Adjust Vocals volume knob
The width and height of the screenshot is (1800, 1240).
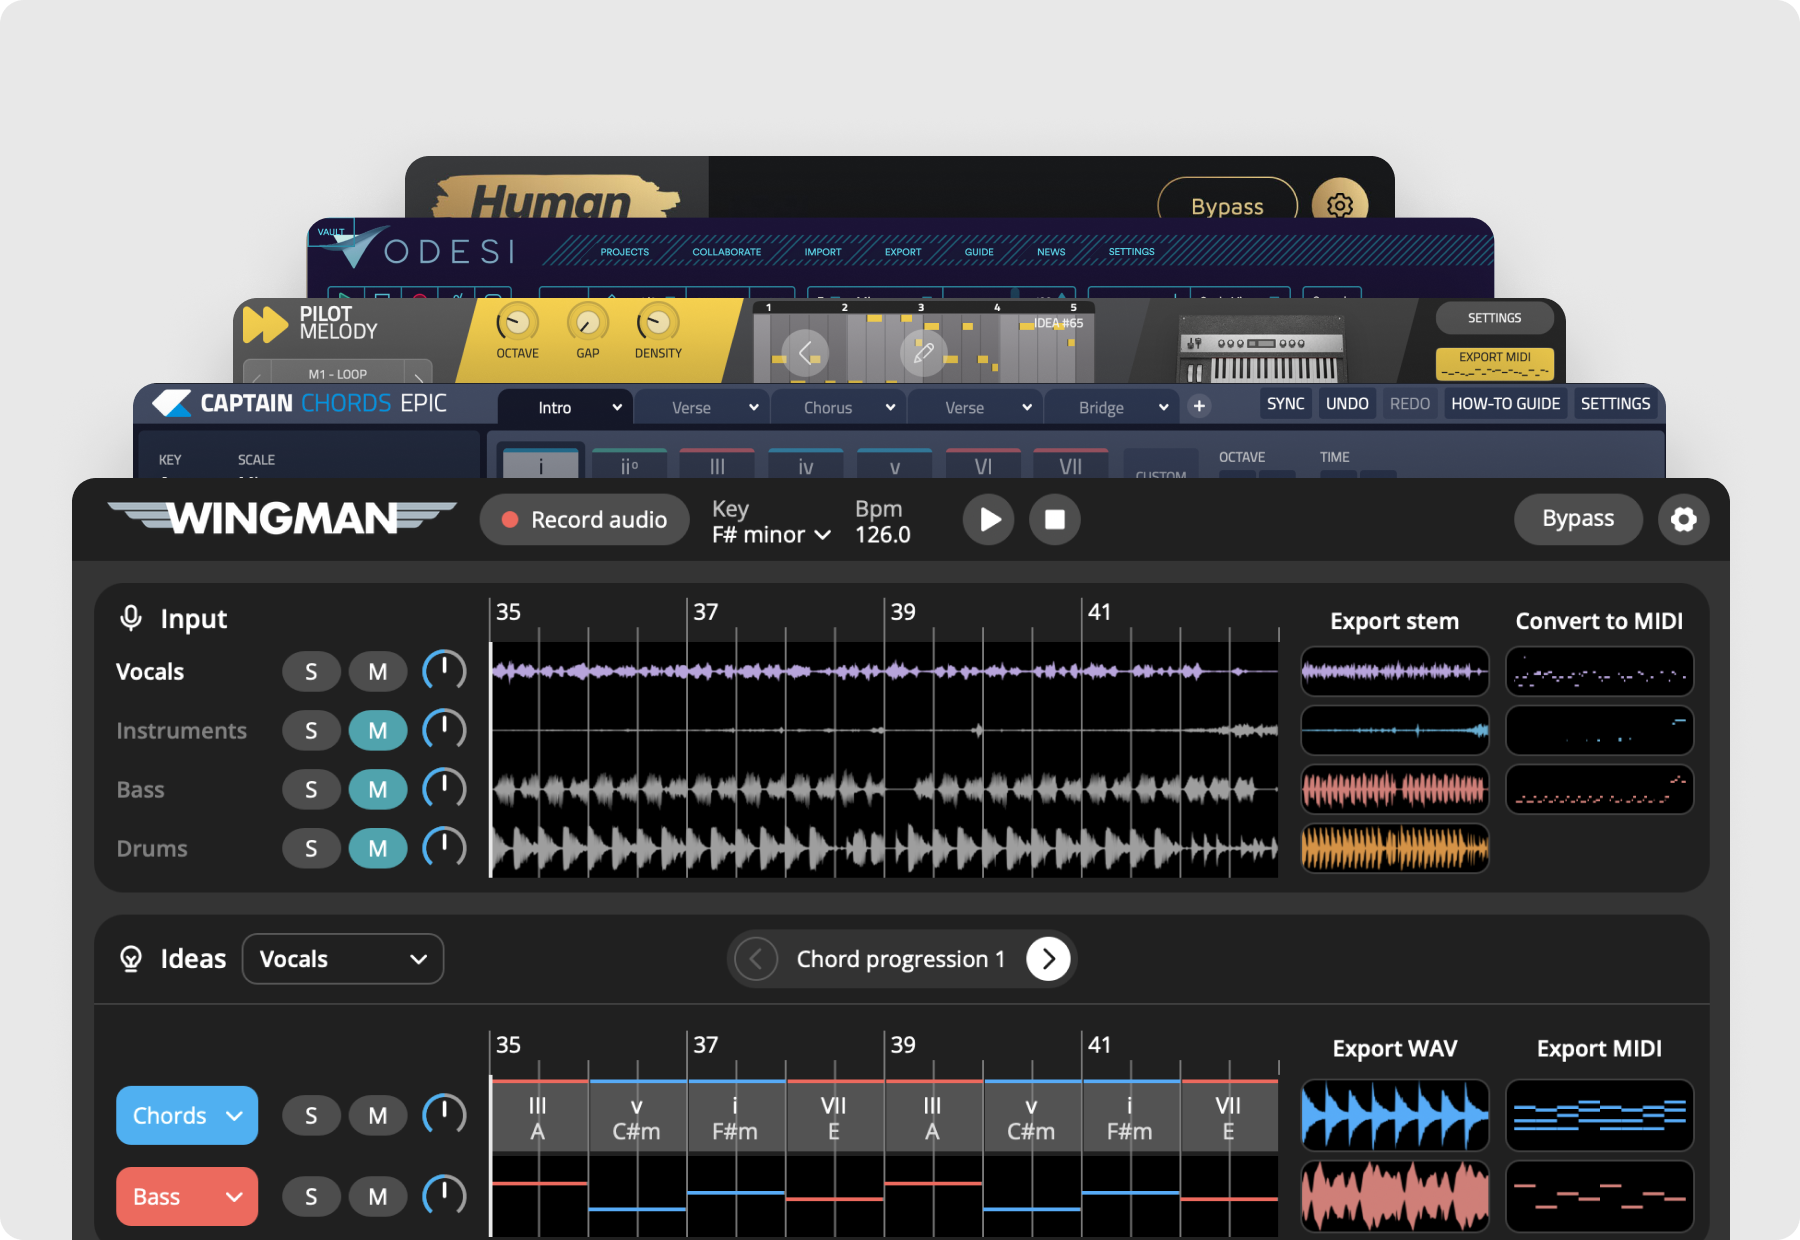point(445,670)
